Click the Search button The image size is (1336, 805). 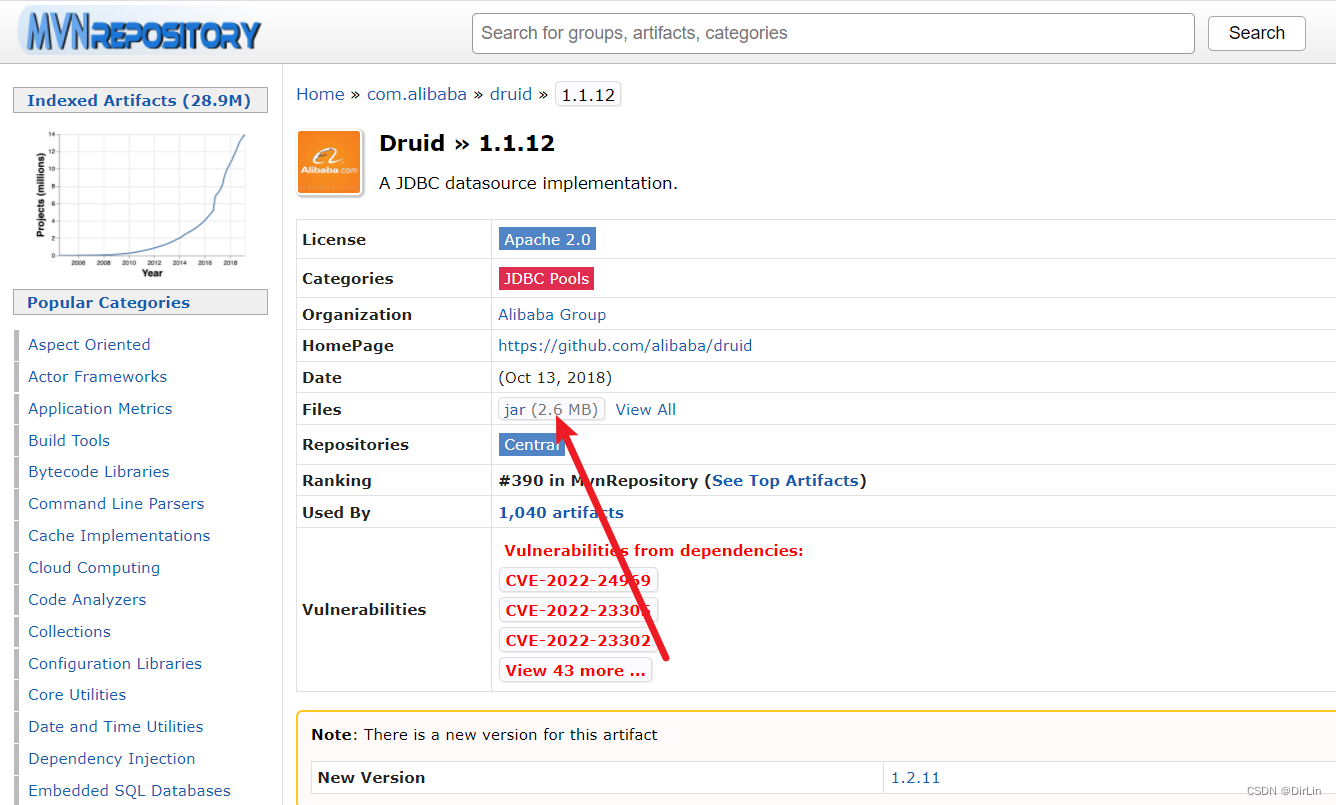[x=1257, y=33]
